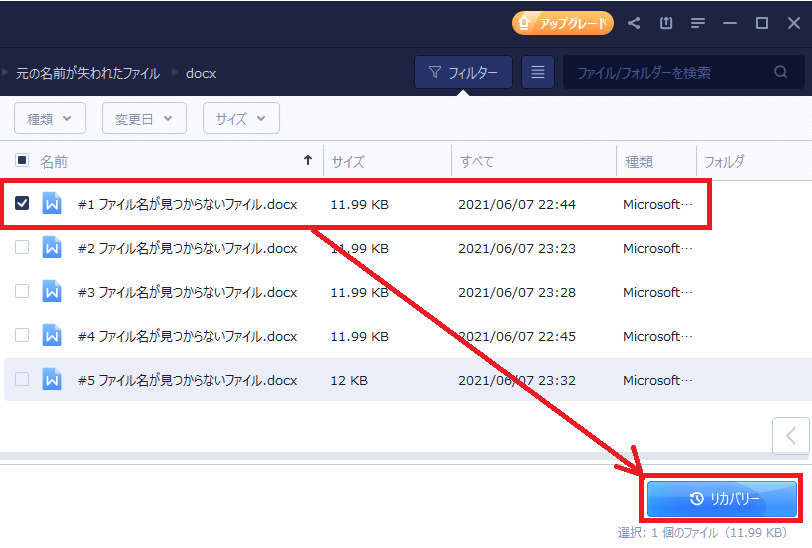Toggle the select-all checkbox in header
The height and width of the screenshot is (548, 812).
22,160
